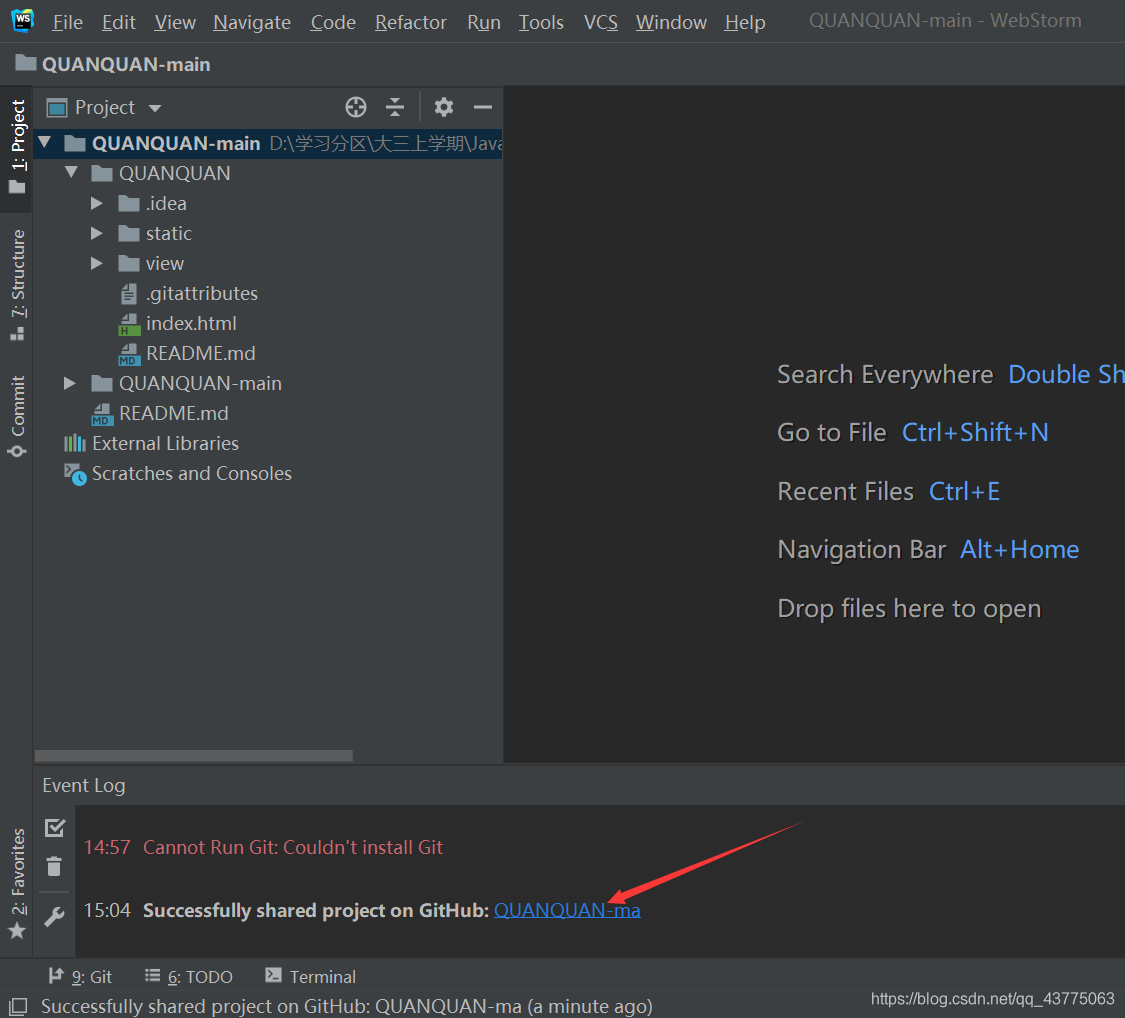Click the .gitattributes file icon

click(x=129, y=293)
